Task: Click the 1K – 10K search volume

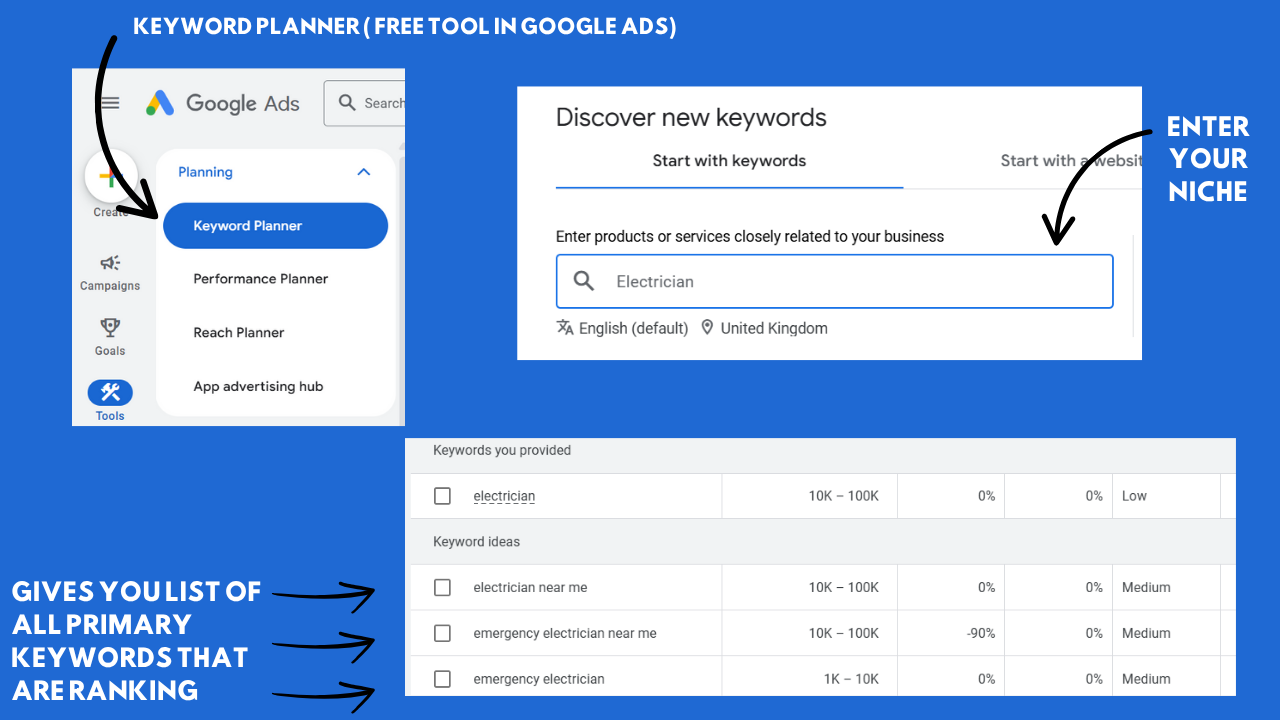Action: 851,679
